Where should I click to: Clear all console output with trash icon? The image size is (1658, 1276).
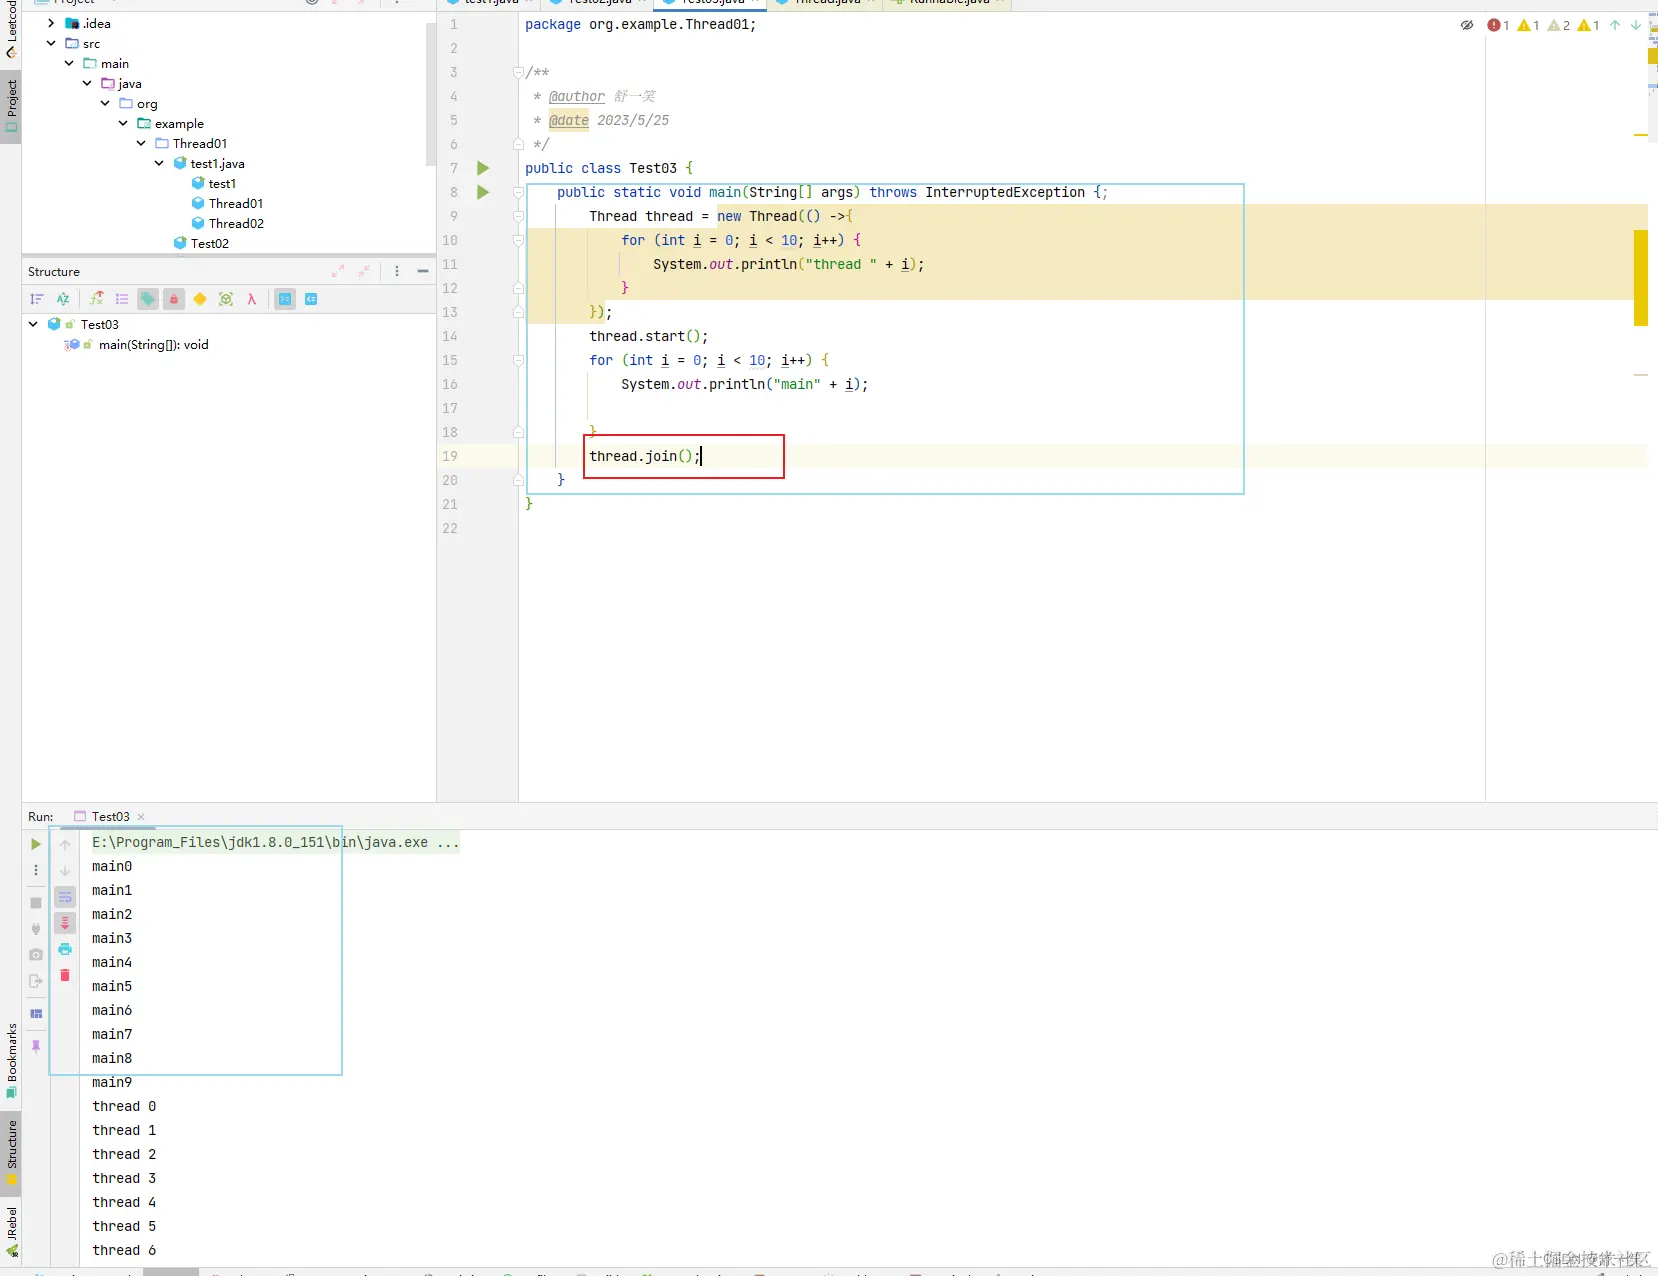coord(65,975)
